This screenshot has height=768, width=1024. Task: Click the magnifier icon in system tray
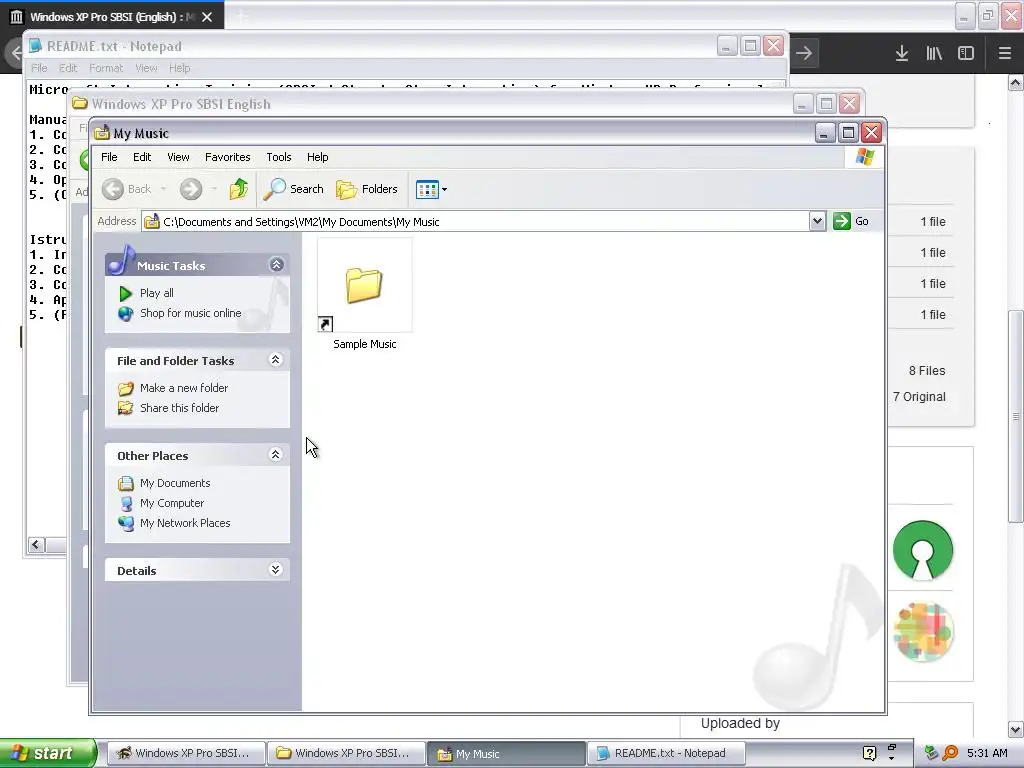click(950, 753)
